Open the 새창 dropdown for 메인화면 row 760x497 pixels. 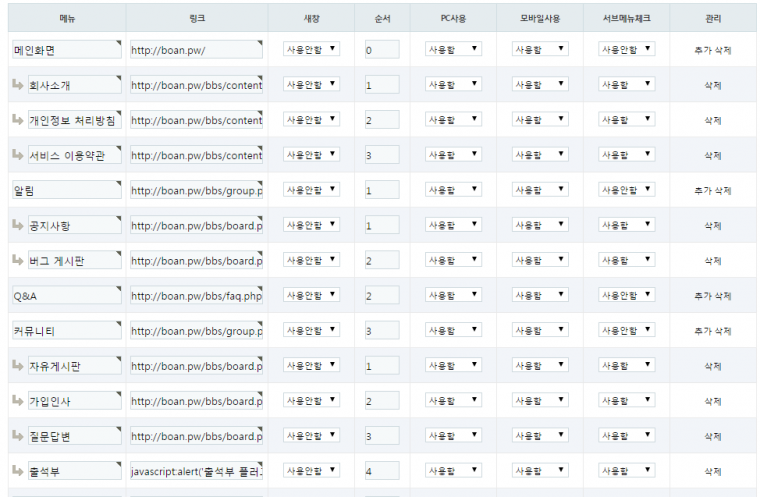pyautogui.click(x=310, y=49)
